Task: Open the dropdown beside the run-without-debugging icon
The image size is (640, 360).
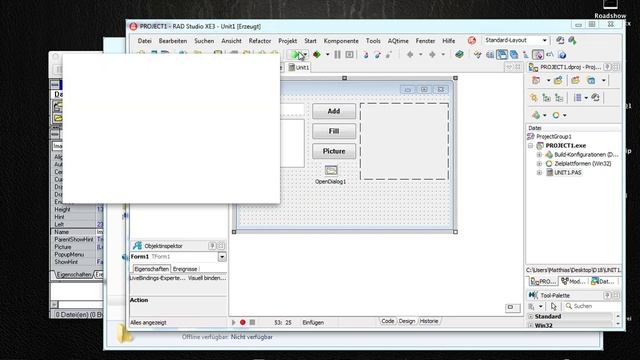Action: (x=327, y=55)
